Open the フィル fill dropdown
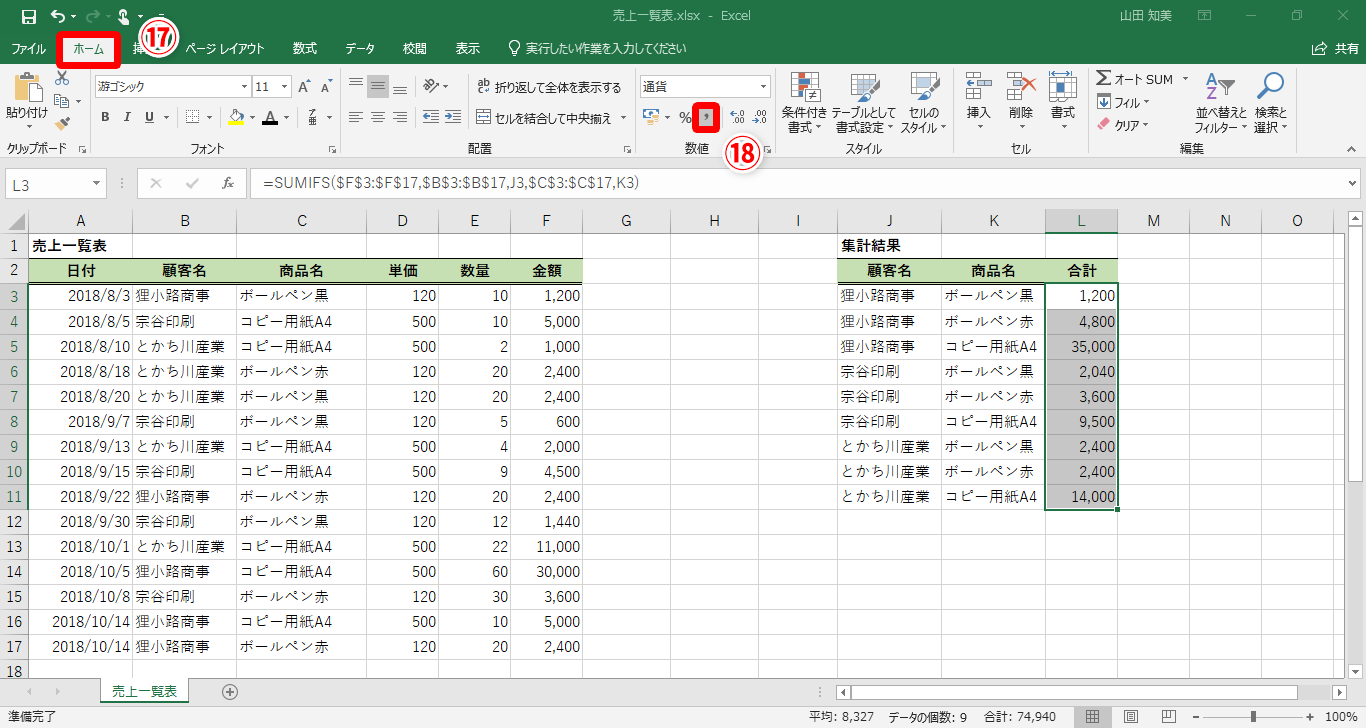The image size is (1366, 728). (x=1123, y=102)
